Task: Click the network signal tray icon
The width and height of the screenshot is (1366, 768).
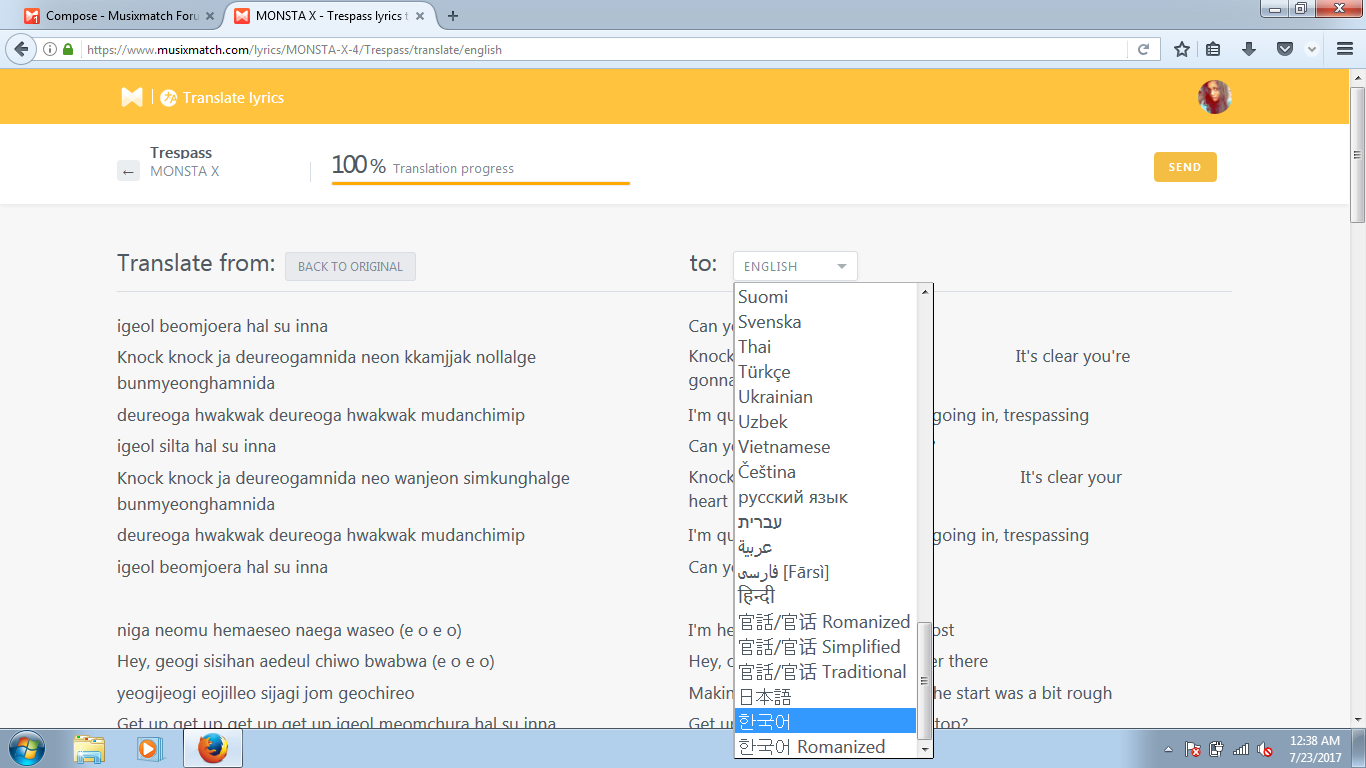Action: click(x=1241, y=749)
